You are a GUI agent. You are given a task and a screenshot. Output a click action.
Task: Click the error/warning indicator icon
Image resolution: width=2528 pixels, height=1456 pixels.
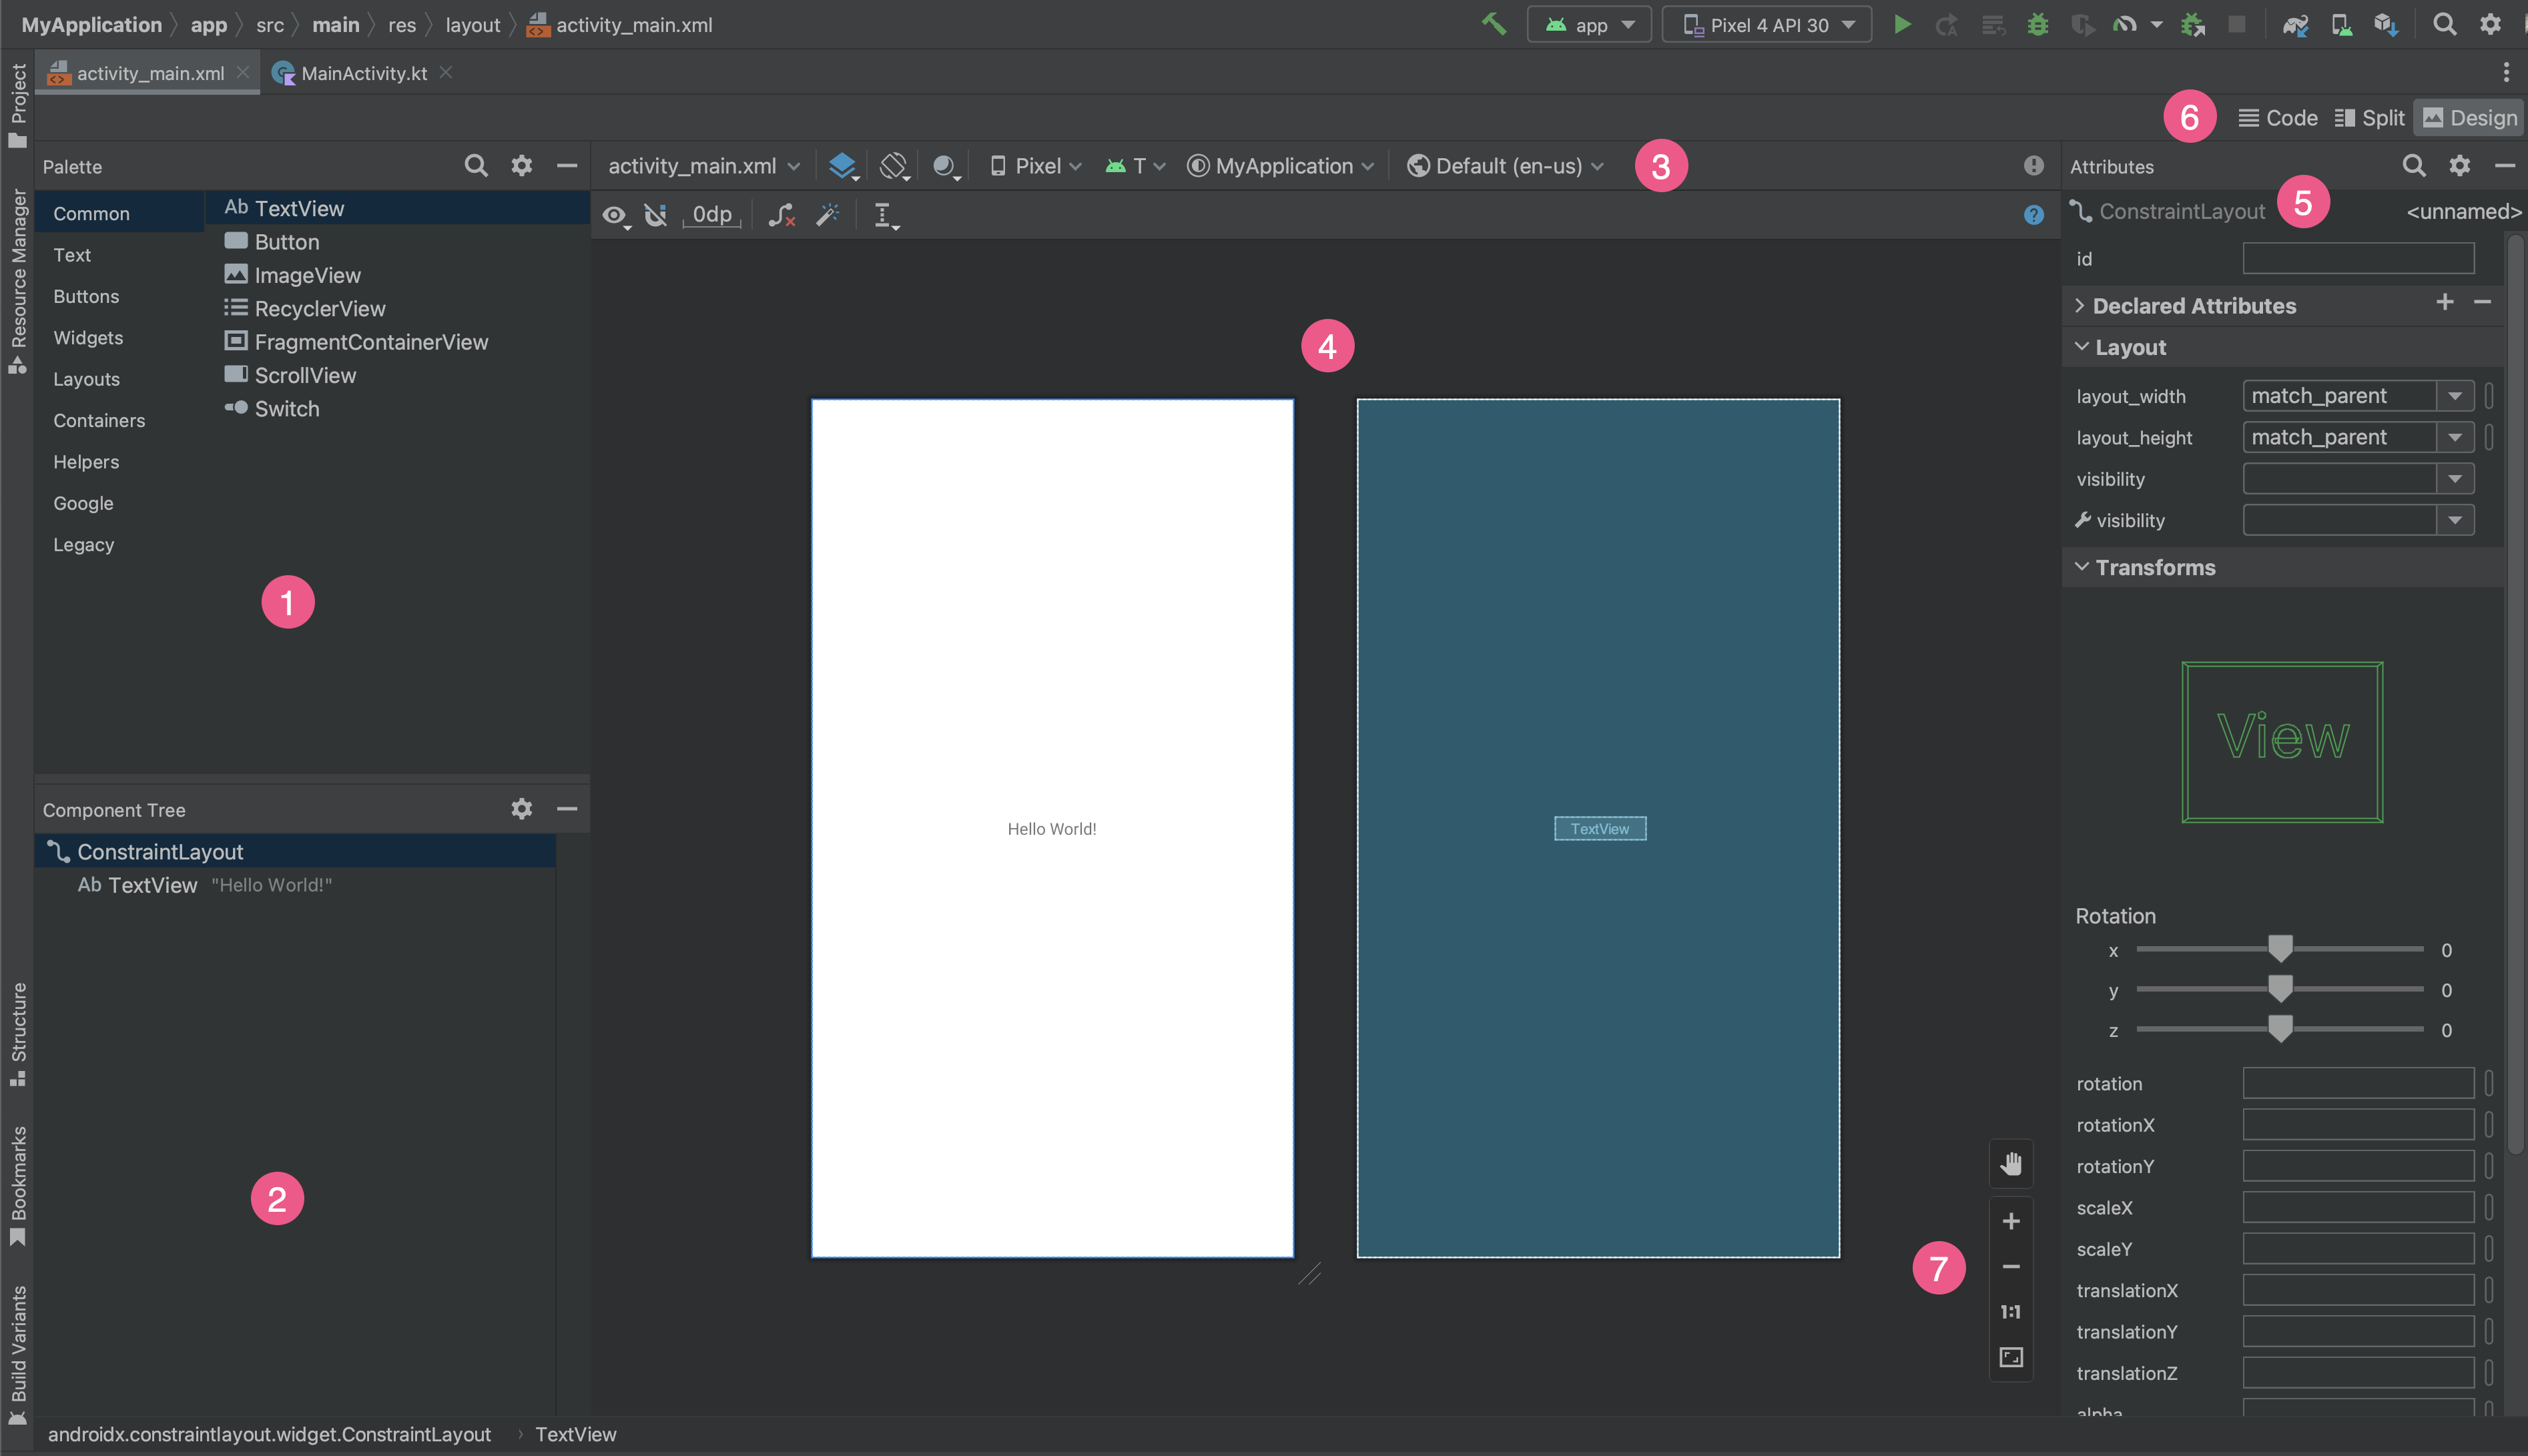click(x=2033, y=165)
